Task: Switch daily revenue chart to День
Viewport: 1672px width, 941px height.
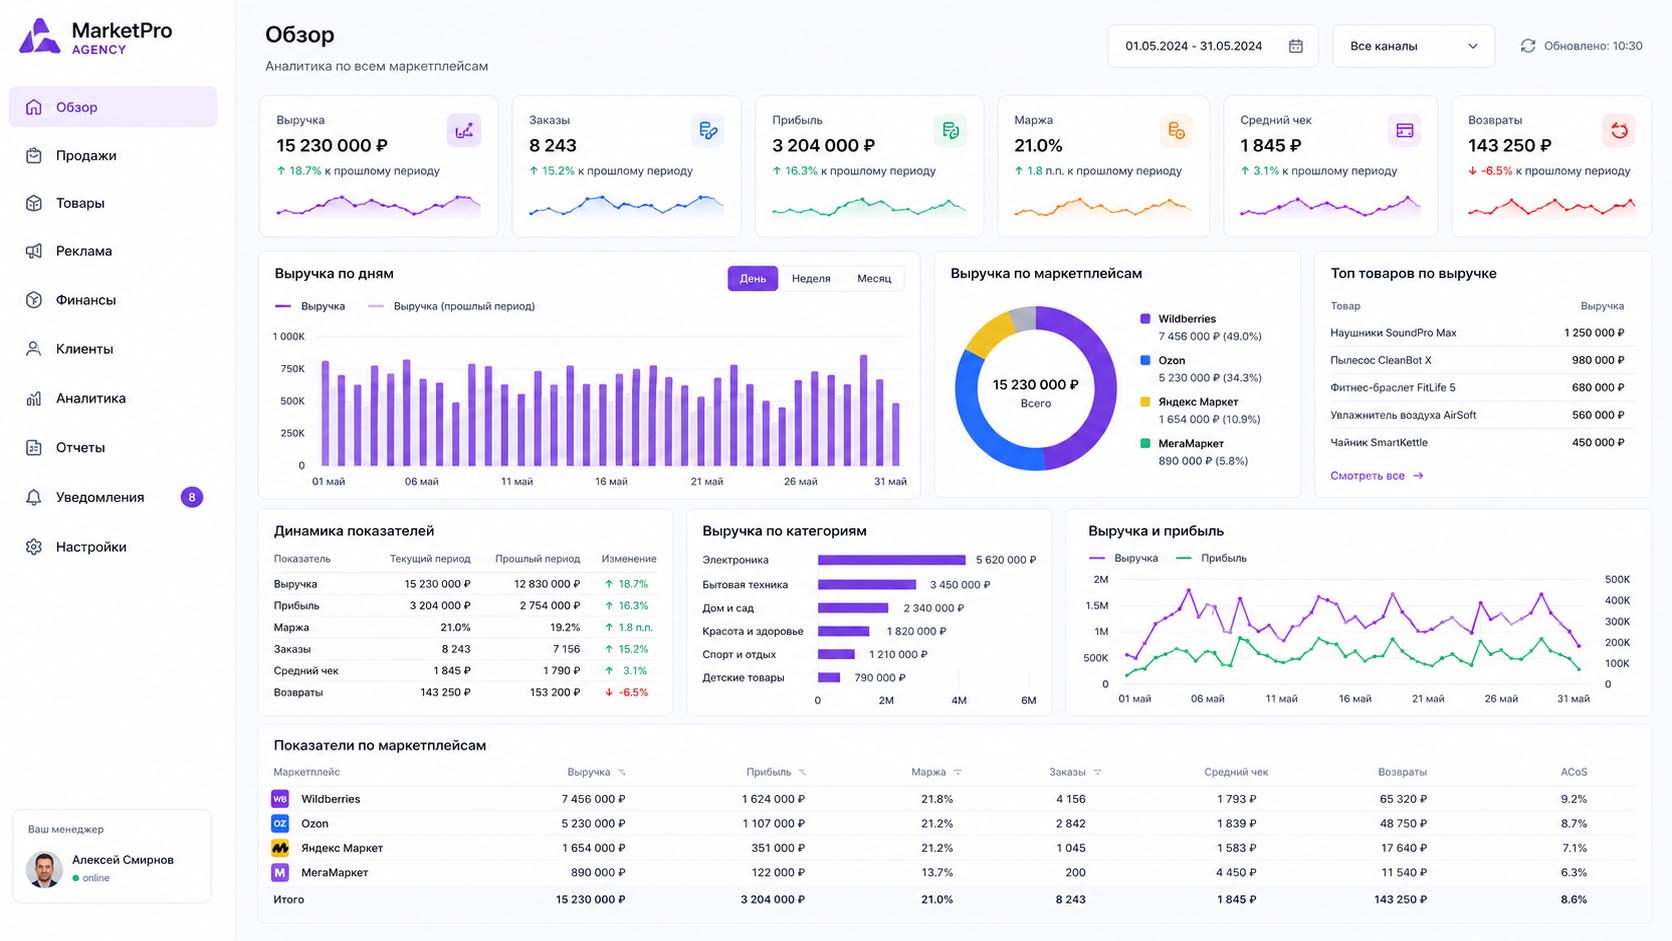Action: (x=753, y=278)
